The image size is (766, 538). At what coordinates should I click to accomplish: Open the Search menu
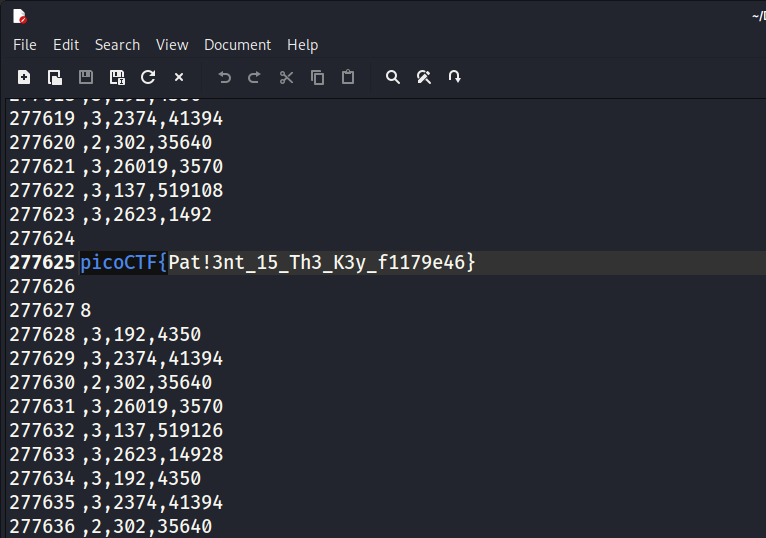pyautogui.click(x=117, y=45)
